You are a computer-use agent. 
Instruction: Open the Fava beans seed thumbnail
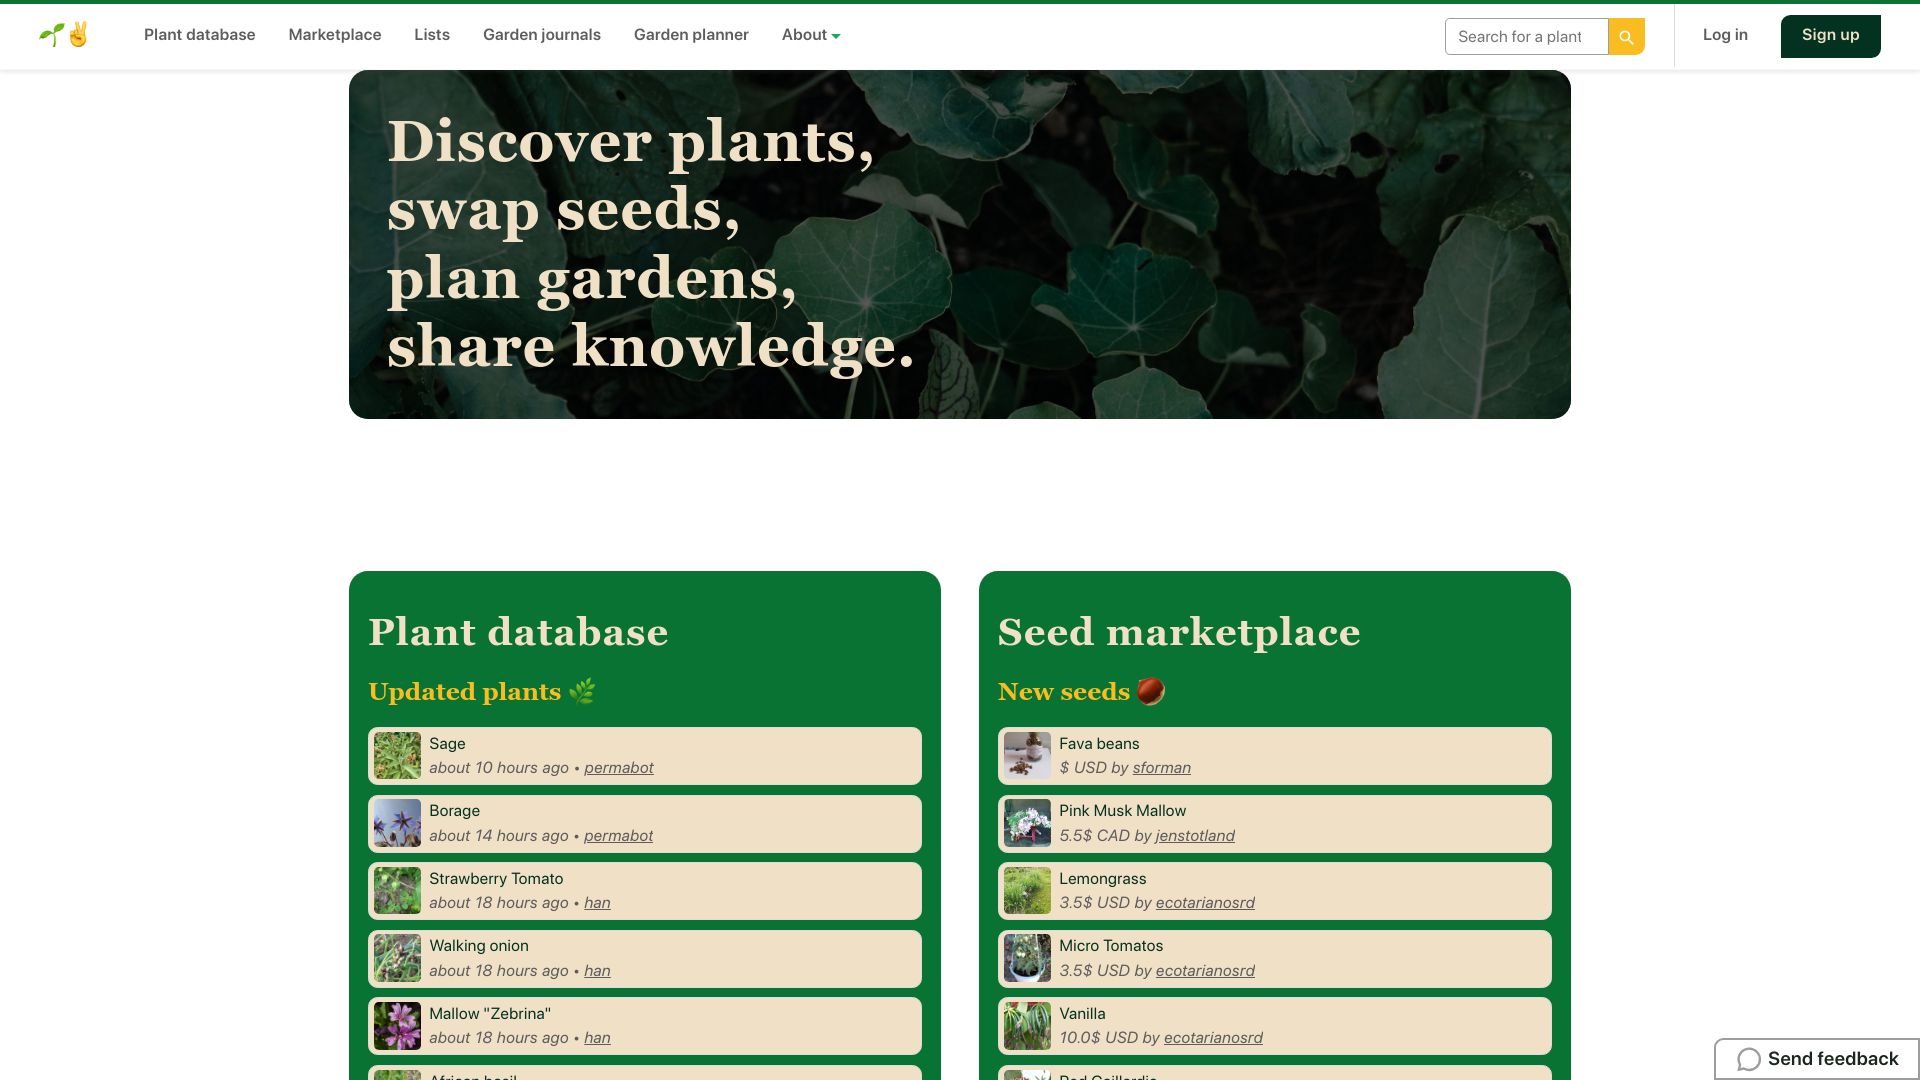click(1027, 756)
